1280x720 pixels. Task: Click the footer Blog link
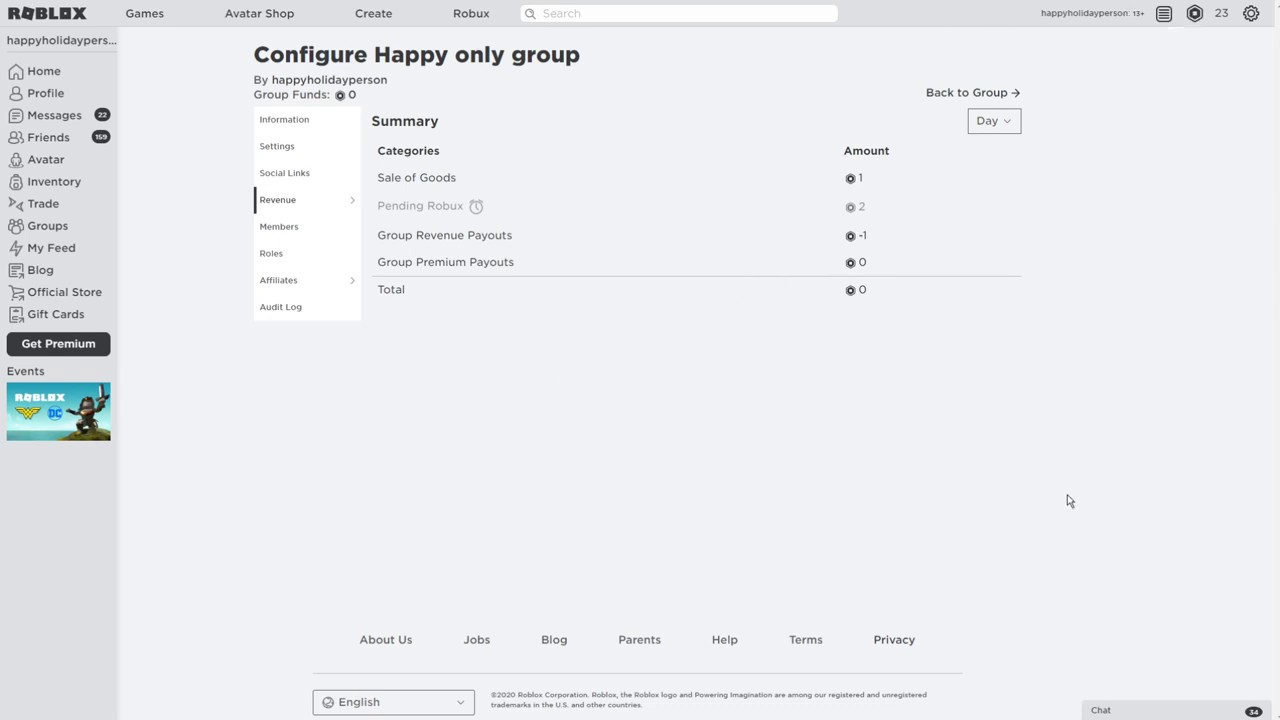(x=554, y=640)
